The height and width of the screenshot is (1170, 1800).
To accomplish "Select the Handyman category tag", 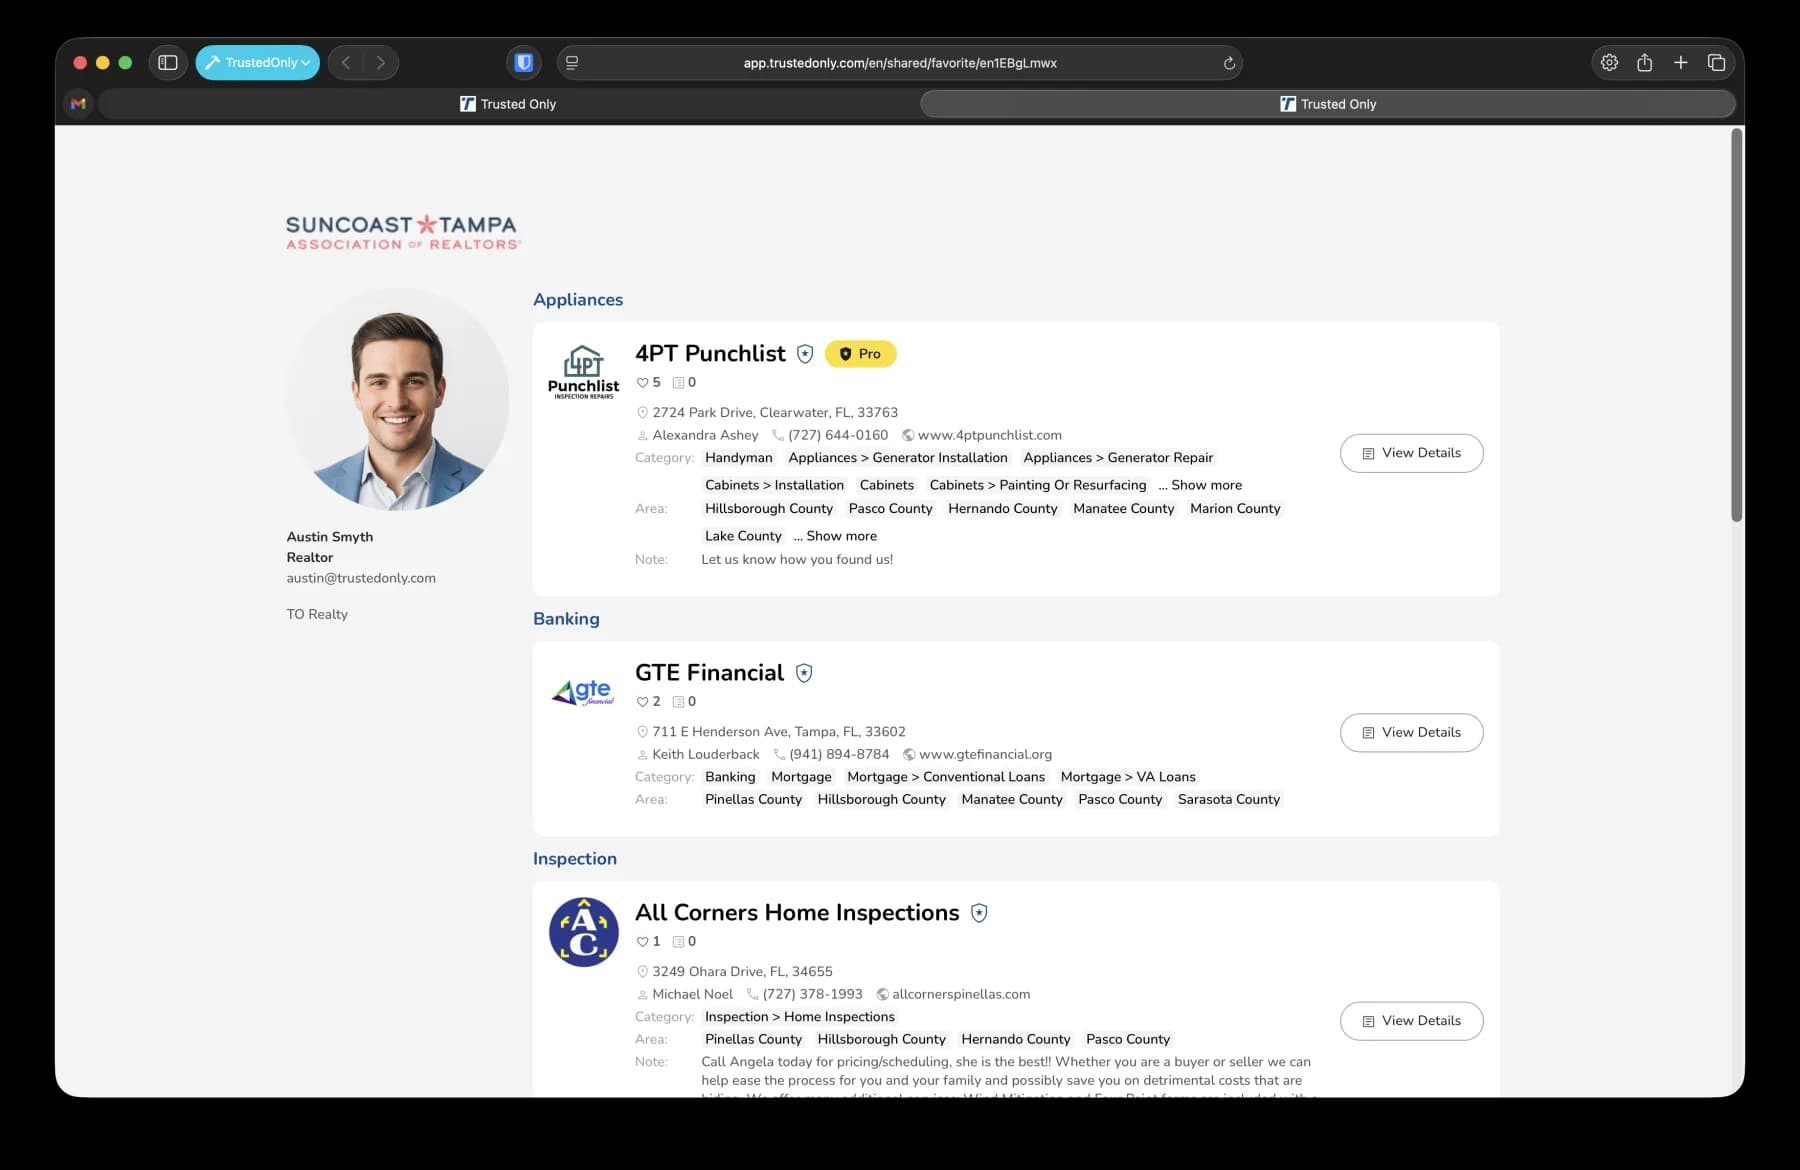I will click(738, 458).
